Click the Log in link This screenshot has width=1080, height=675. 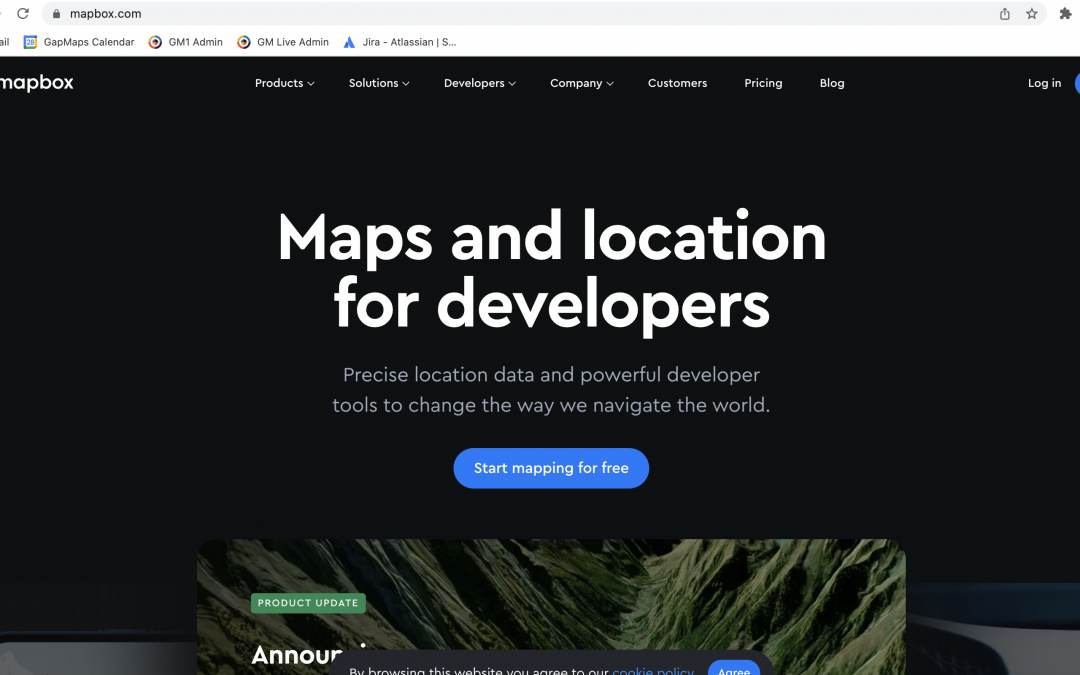[x=1044, y=83]
